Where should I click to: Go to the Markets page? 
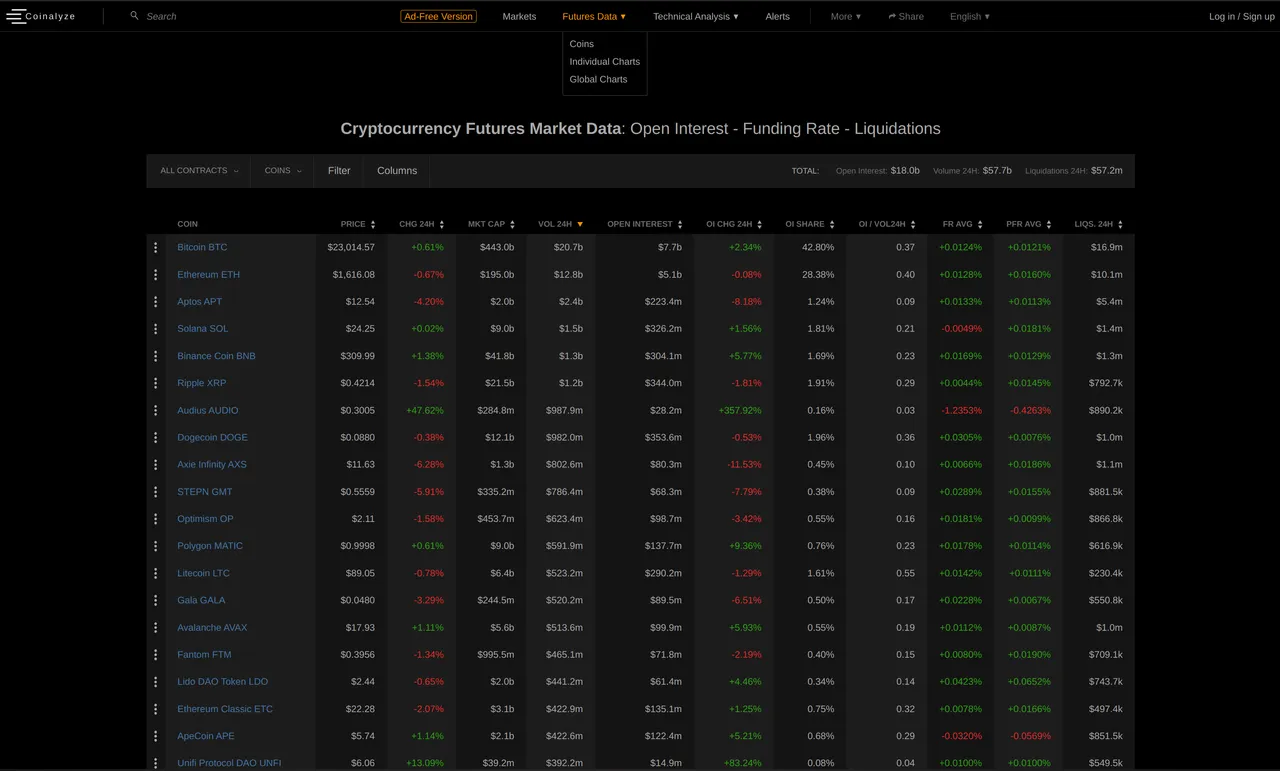click(519, 16)
